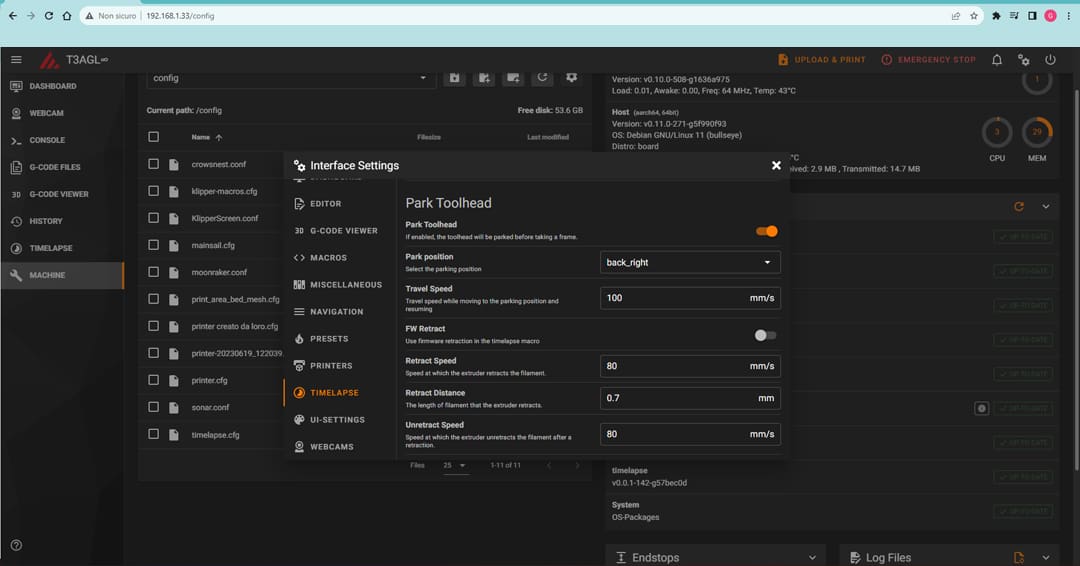Open the Miscellaneous settings tab

click(340, 284)
